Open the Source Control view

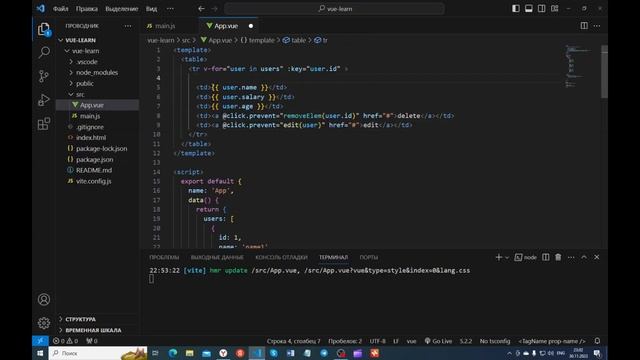click(44, 76)
